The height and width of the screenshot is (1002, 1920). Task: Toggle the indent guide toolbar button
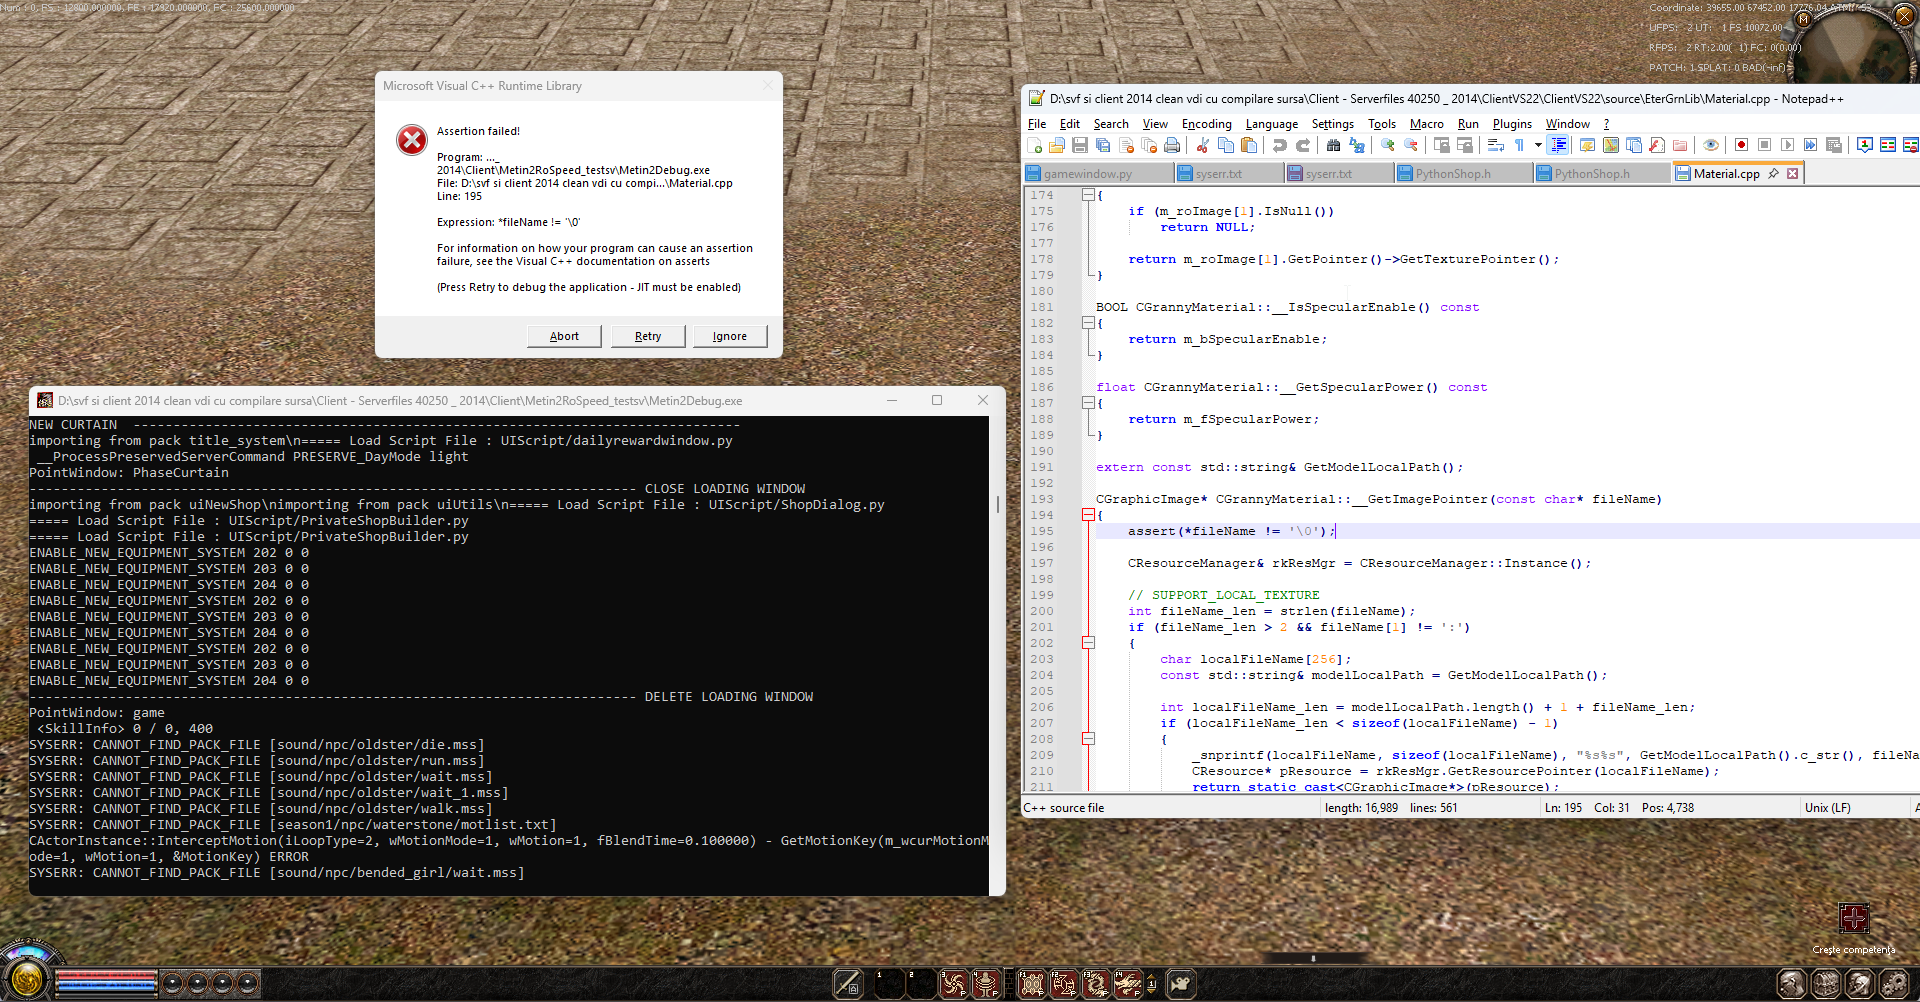click(x=1558, y=145)
